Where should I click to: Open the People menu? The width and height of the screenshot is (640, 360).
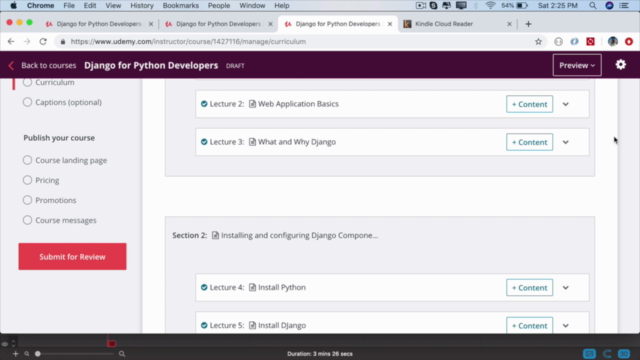[219, 5]
